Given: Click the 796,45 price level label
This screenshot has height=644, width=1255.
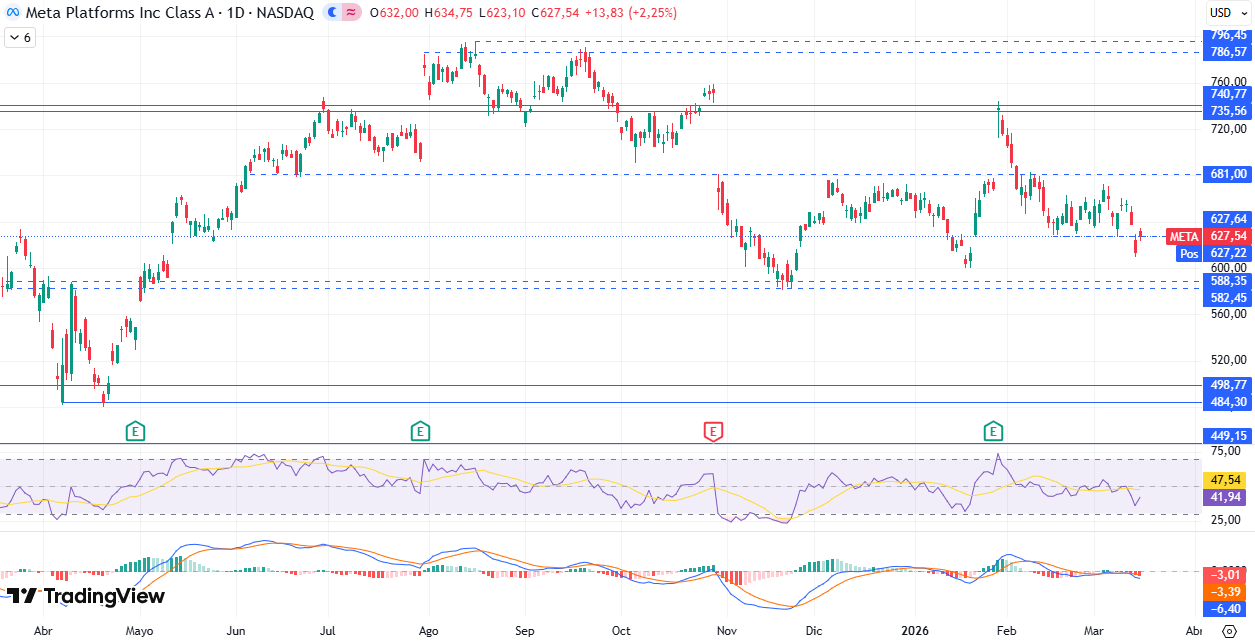Looking at the screenshot, I should [x=1227, y=35].
